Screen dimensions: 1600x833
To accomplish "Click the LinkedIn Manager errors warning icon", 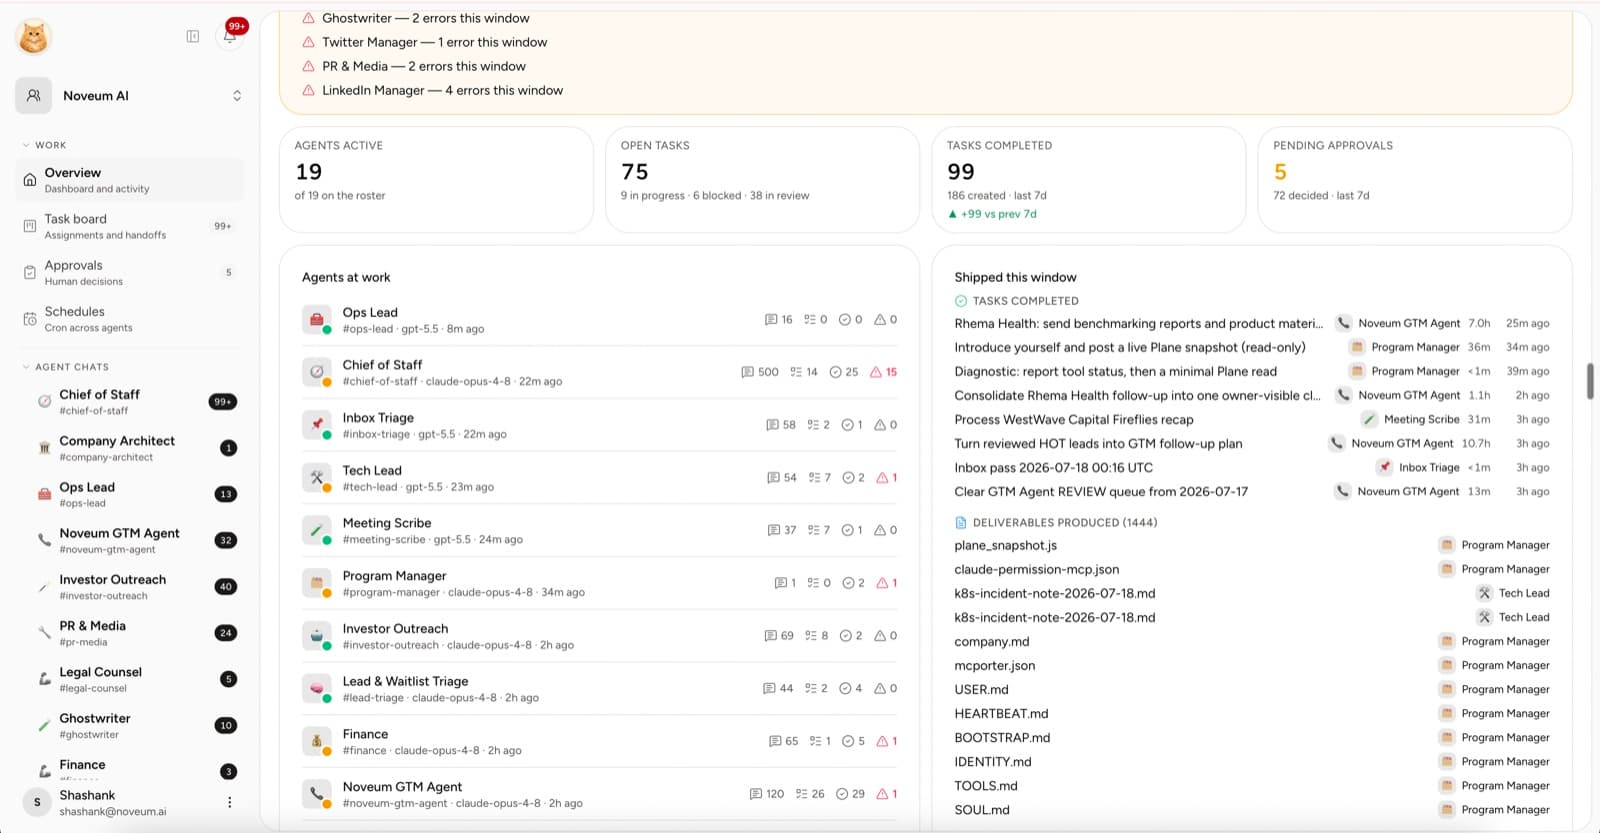I will (x=309, y=90).
